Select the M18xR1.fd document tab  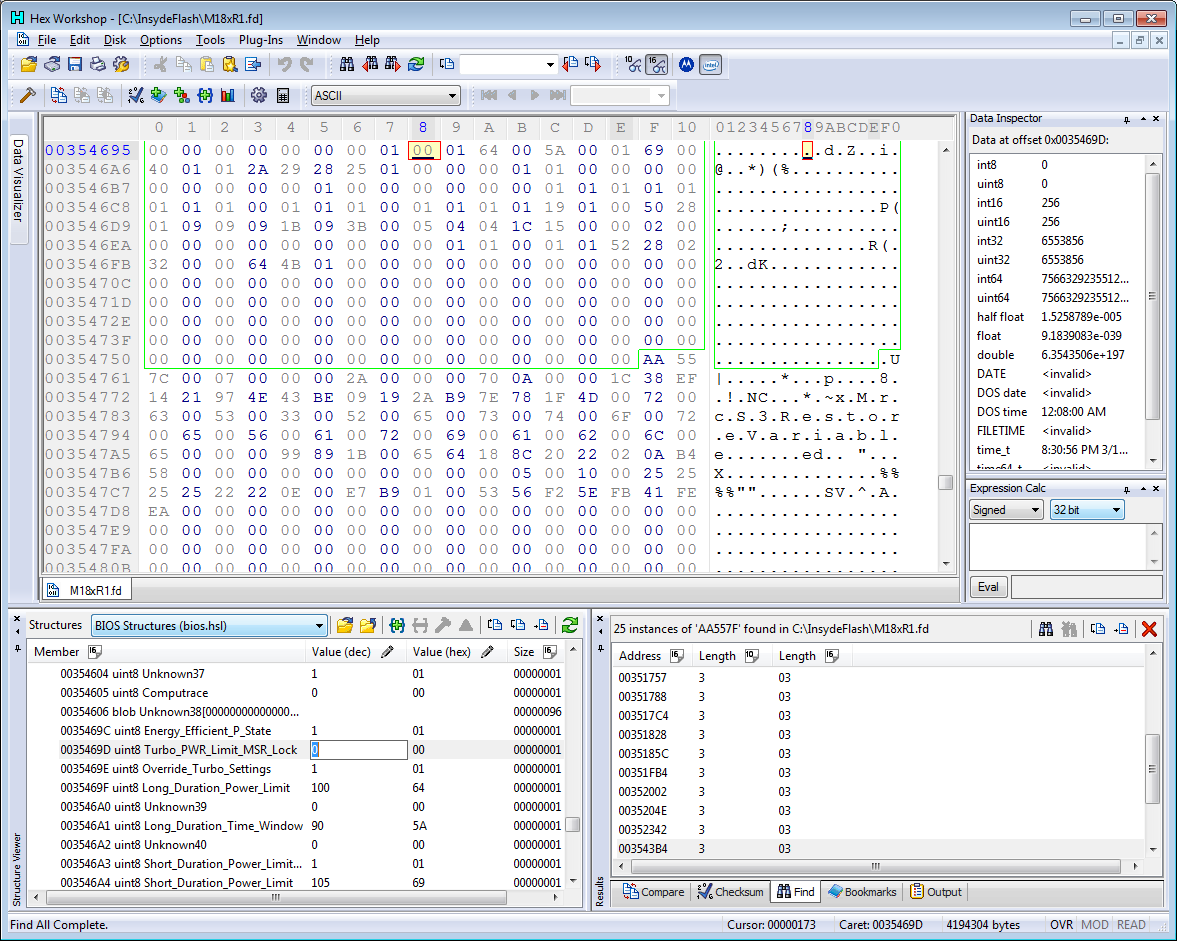point(86,590)
